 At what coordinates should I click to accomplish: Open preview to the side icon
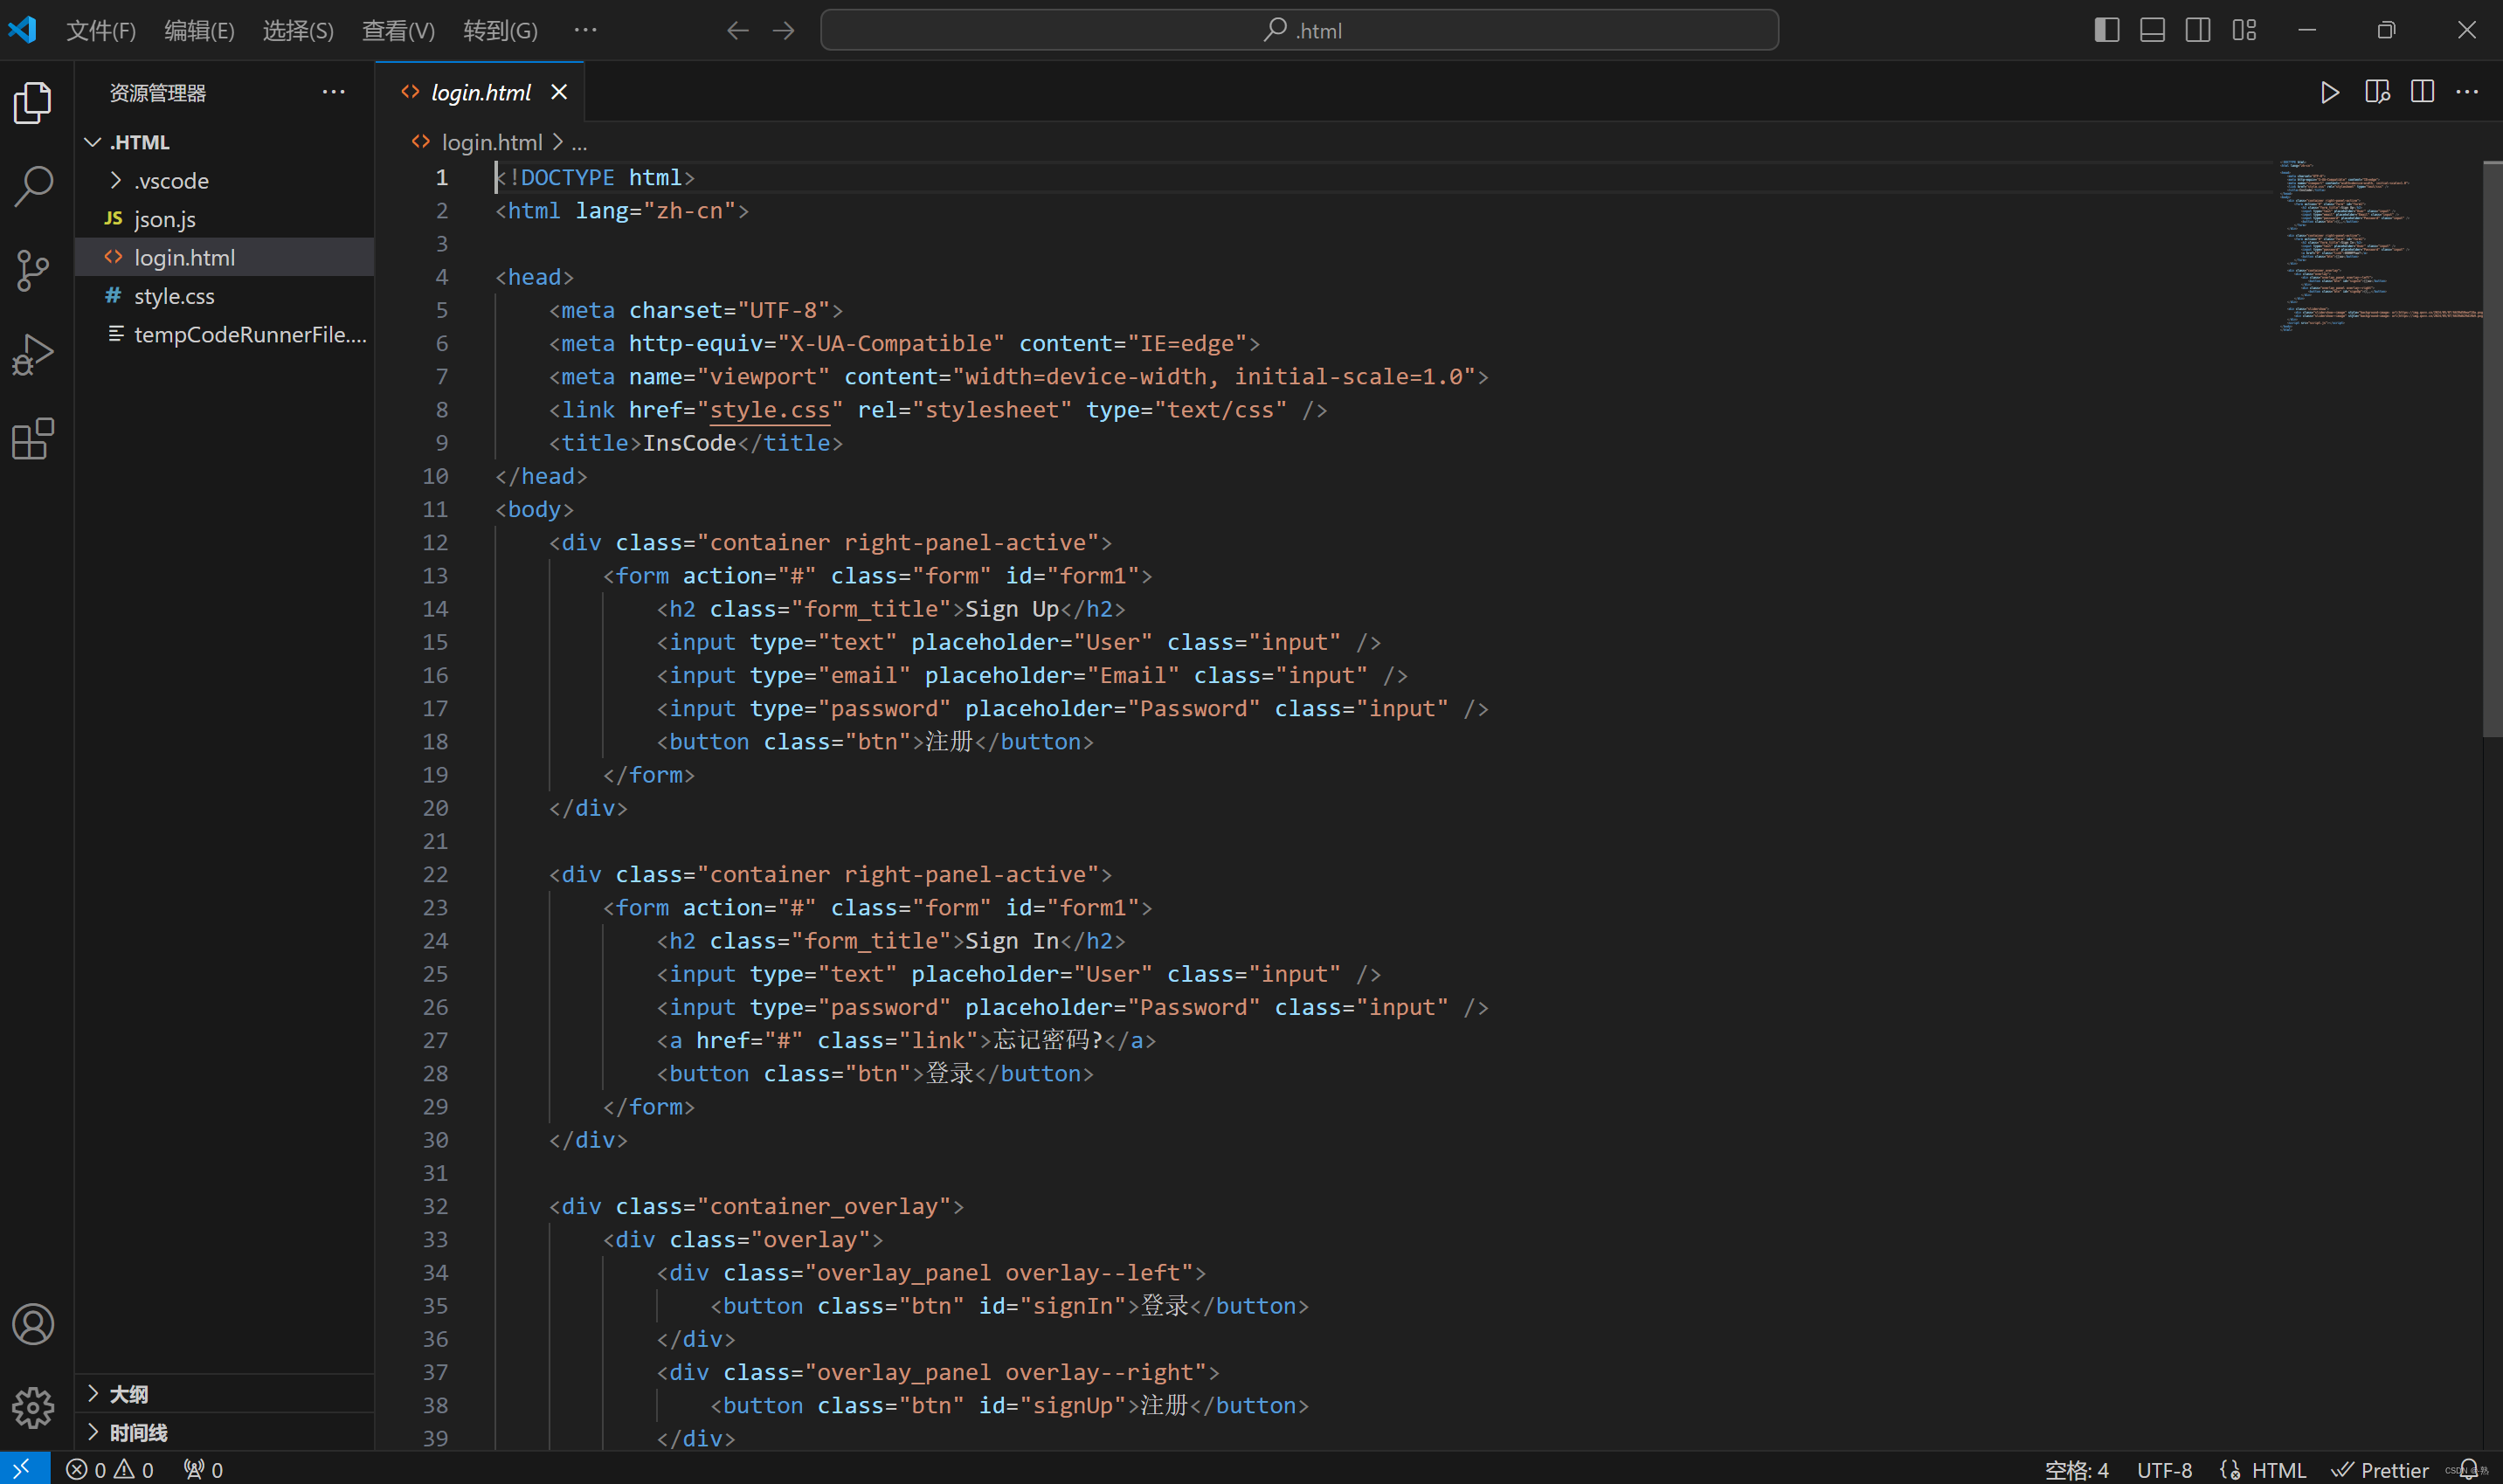2377,92
